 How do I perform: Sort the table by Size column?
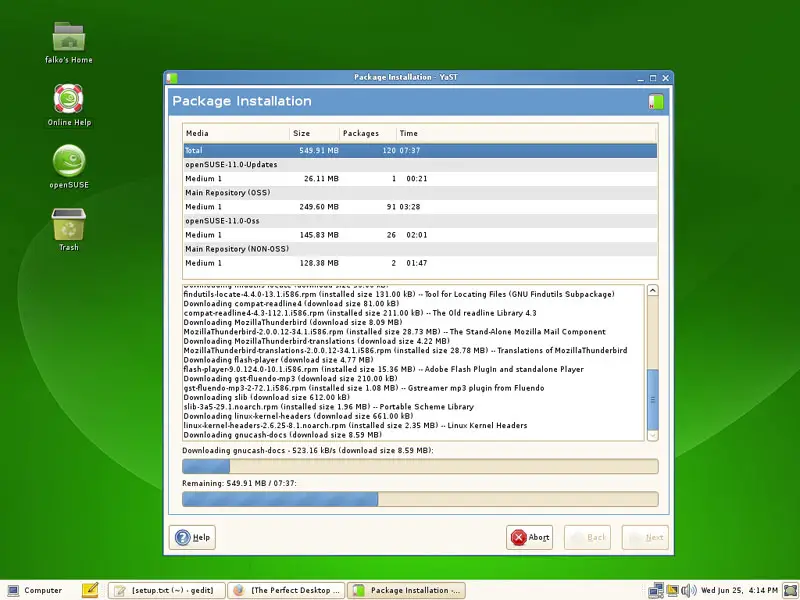click(314, 133)
